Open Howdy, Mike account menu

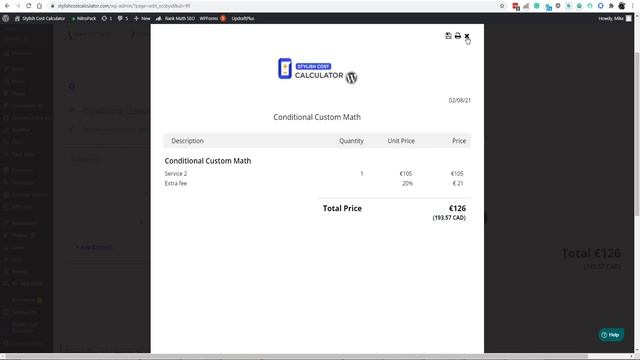[615, 18]
